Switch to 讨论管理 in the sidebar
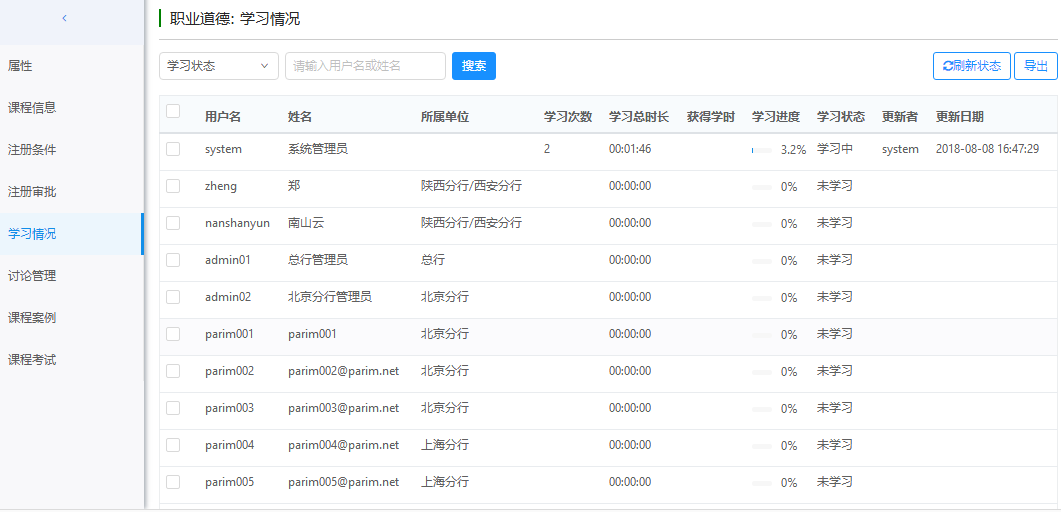 tap(32, 276)
